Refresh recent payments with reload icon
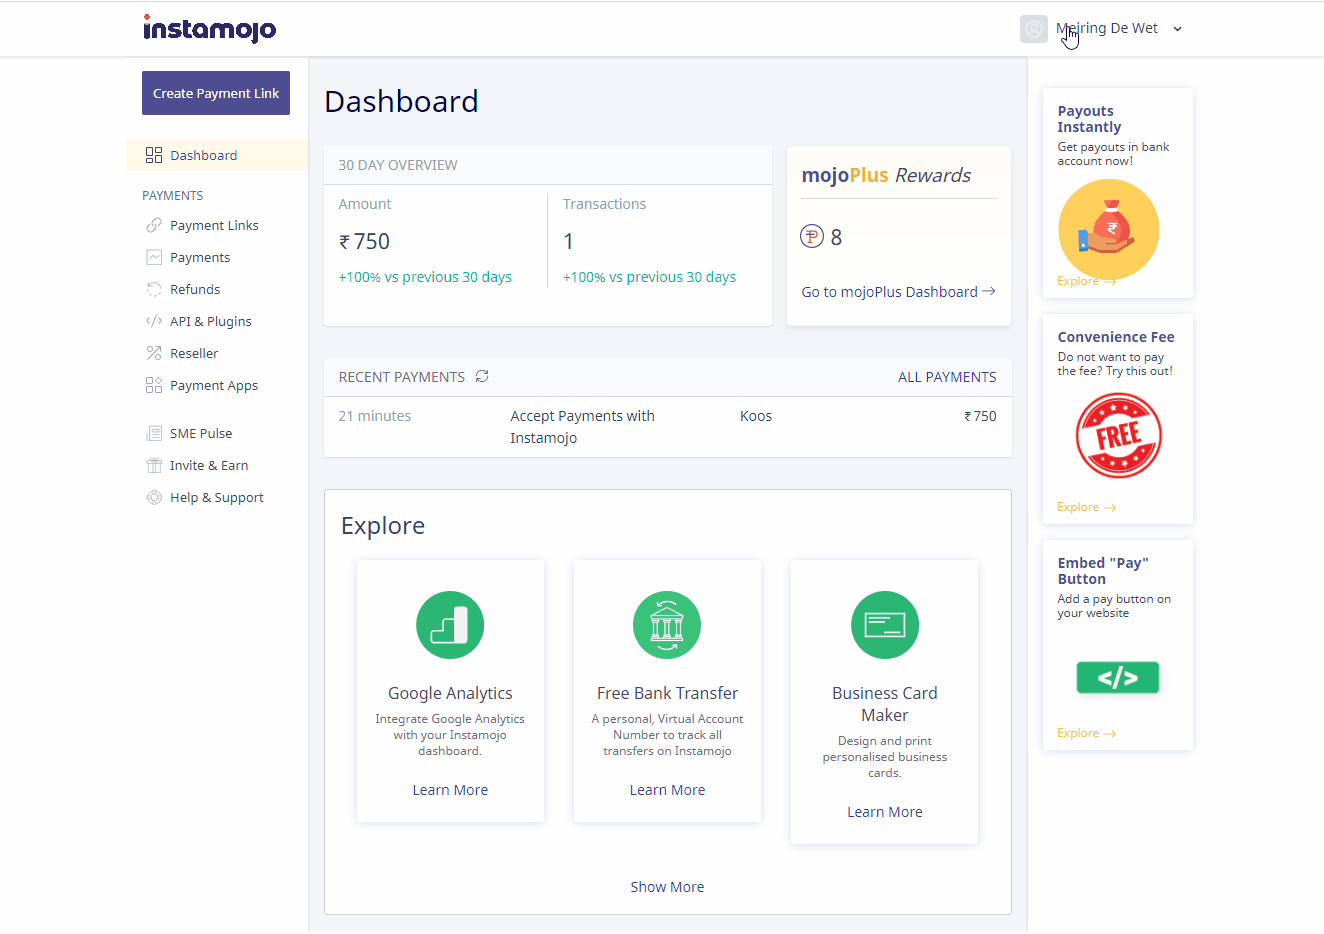 (482, 376)
